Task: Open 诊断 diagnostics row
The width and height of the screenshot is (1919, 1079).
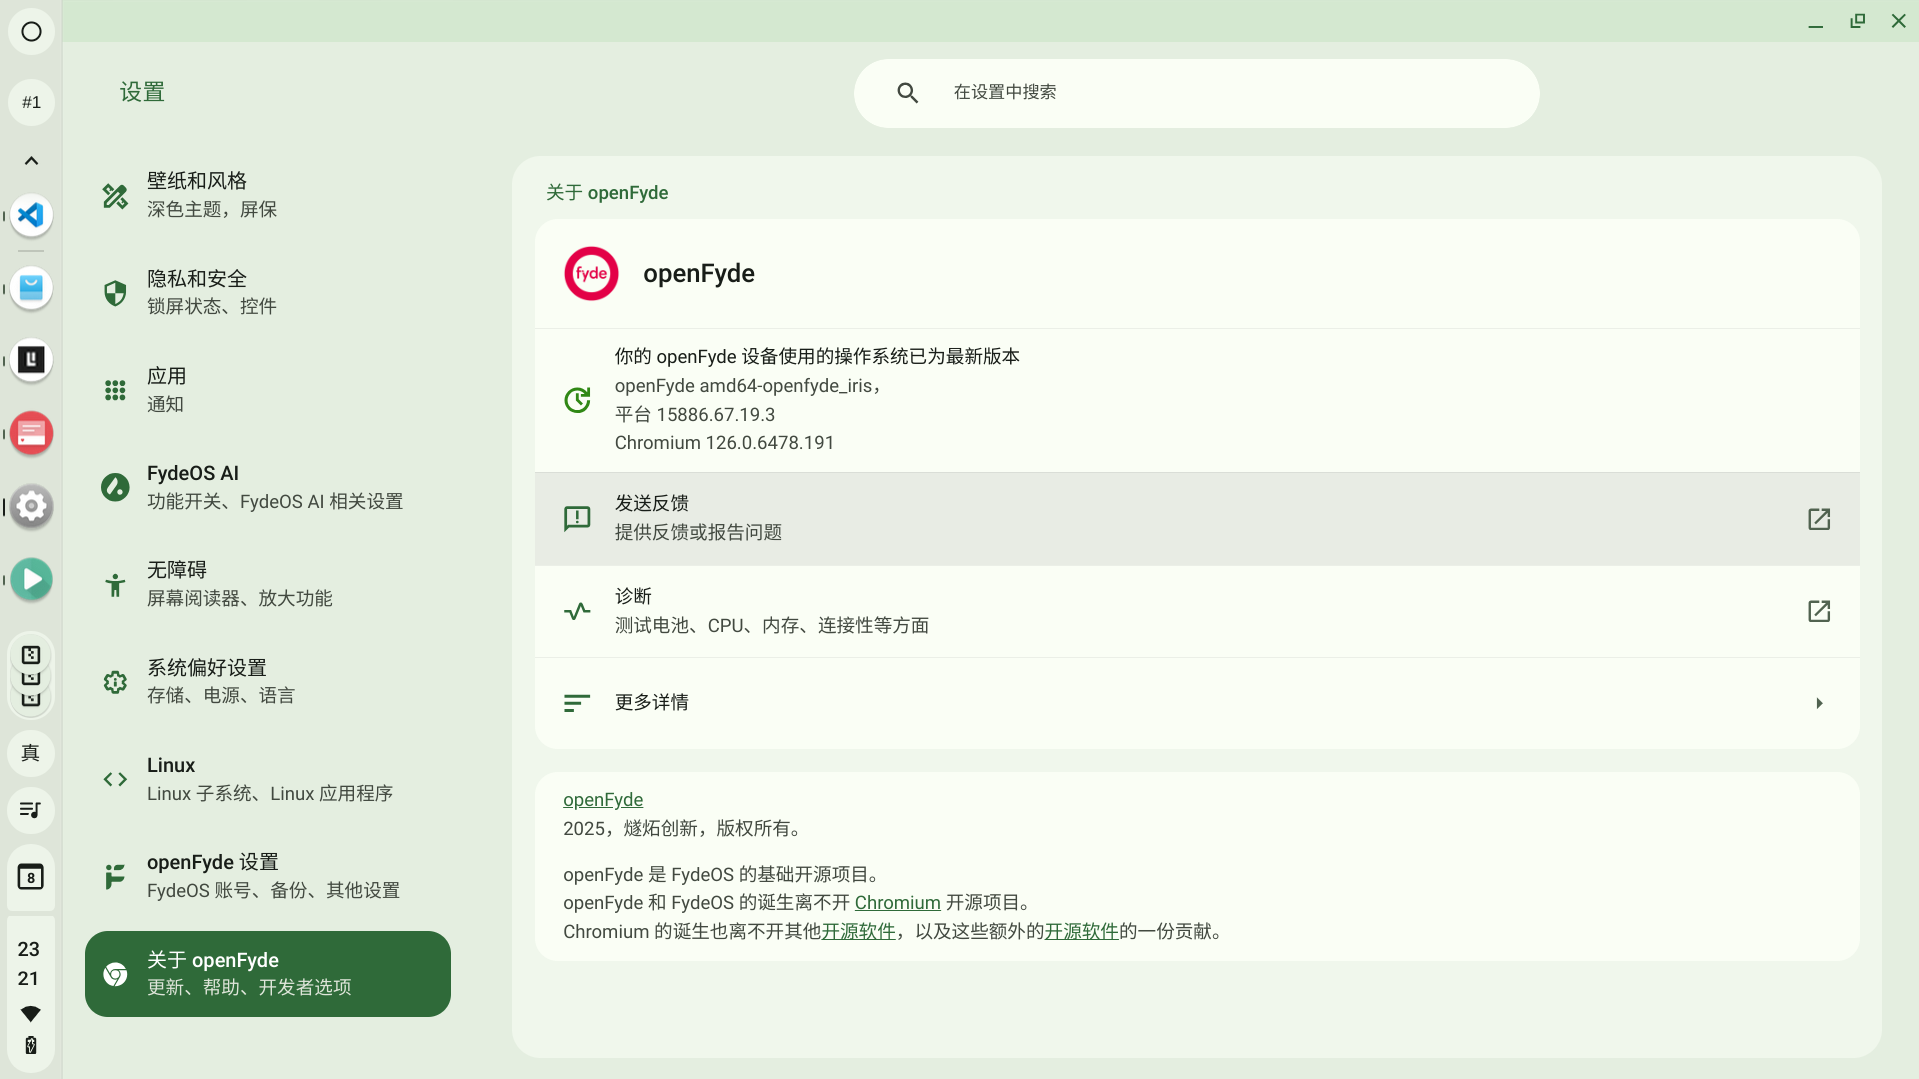Action: 1196,611
